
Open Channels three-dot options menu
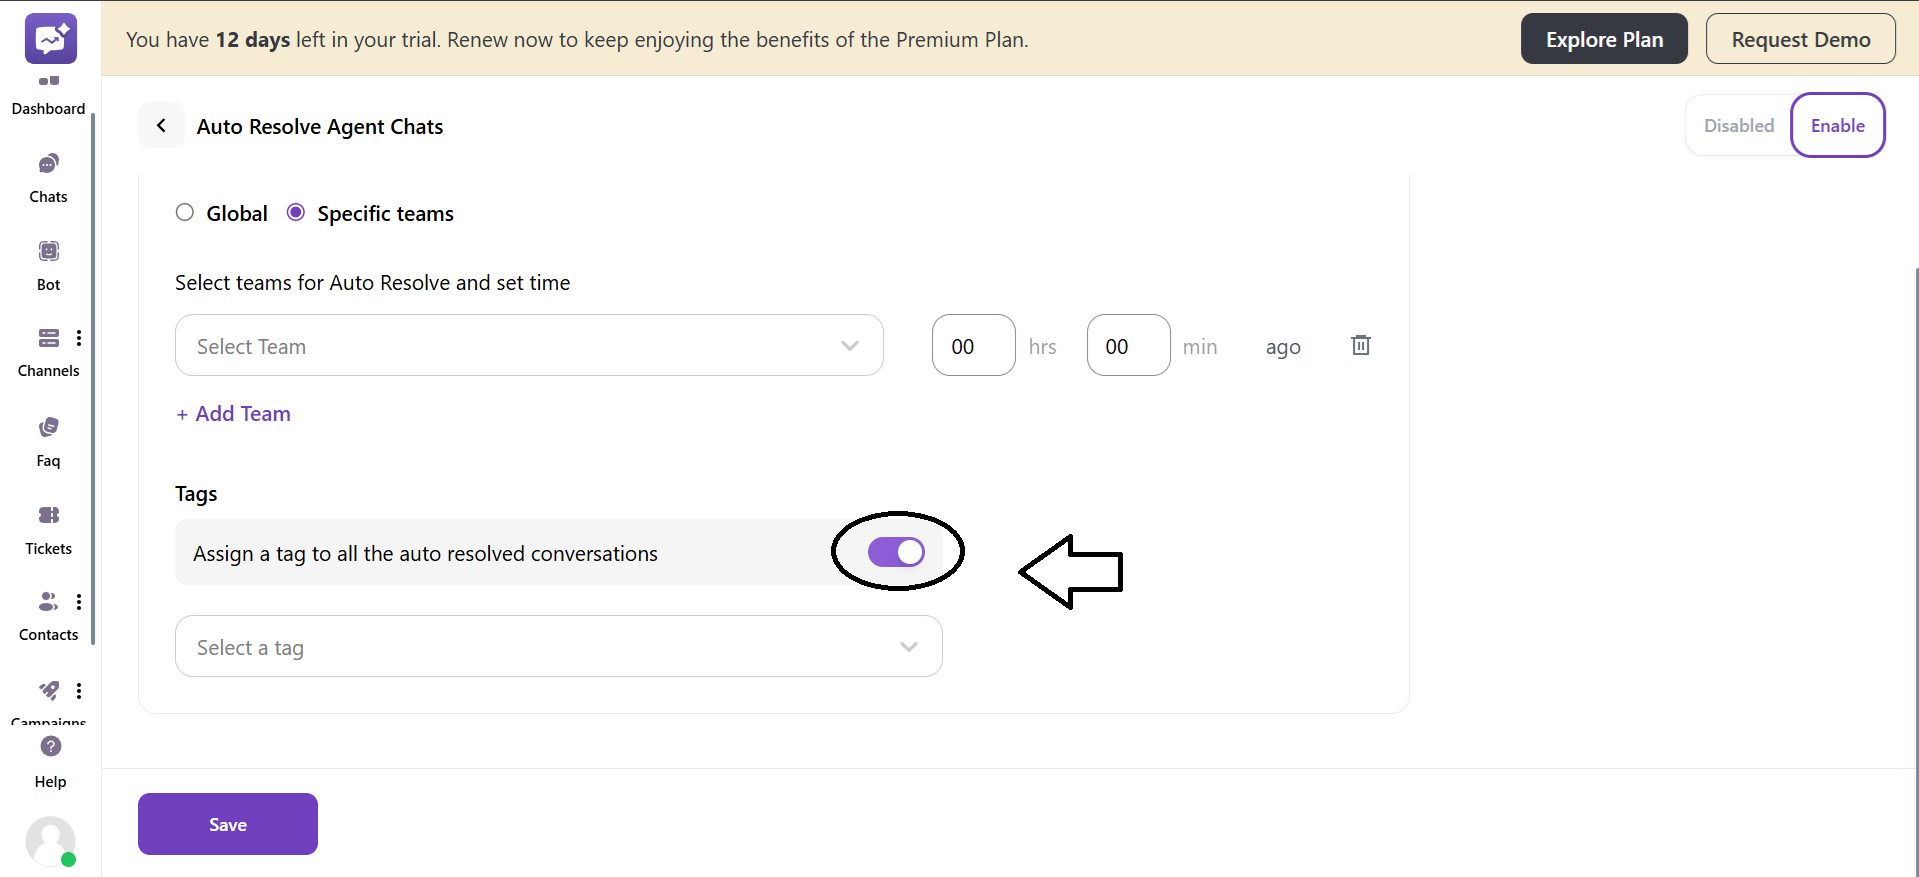(x=79, y=338)
